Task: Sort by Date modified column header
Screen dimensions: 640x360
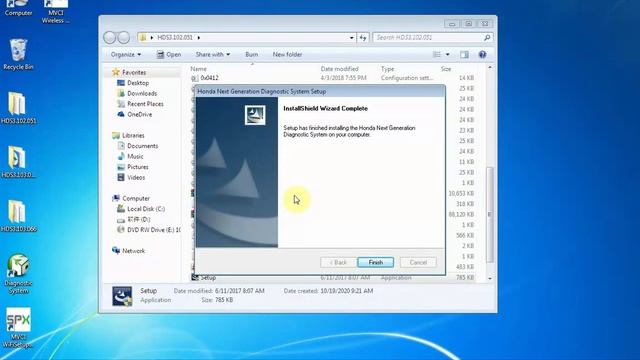Action: [x=339, y=69]
